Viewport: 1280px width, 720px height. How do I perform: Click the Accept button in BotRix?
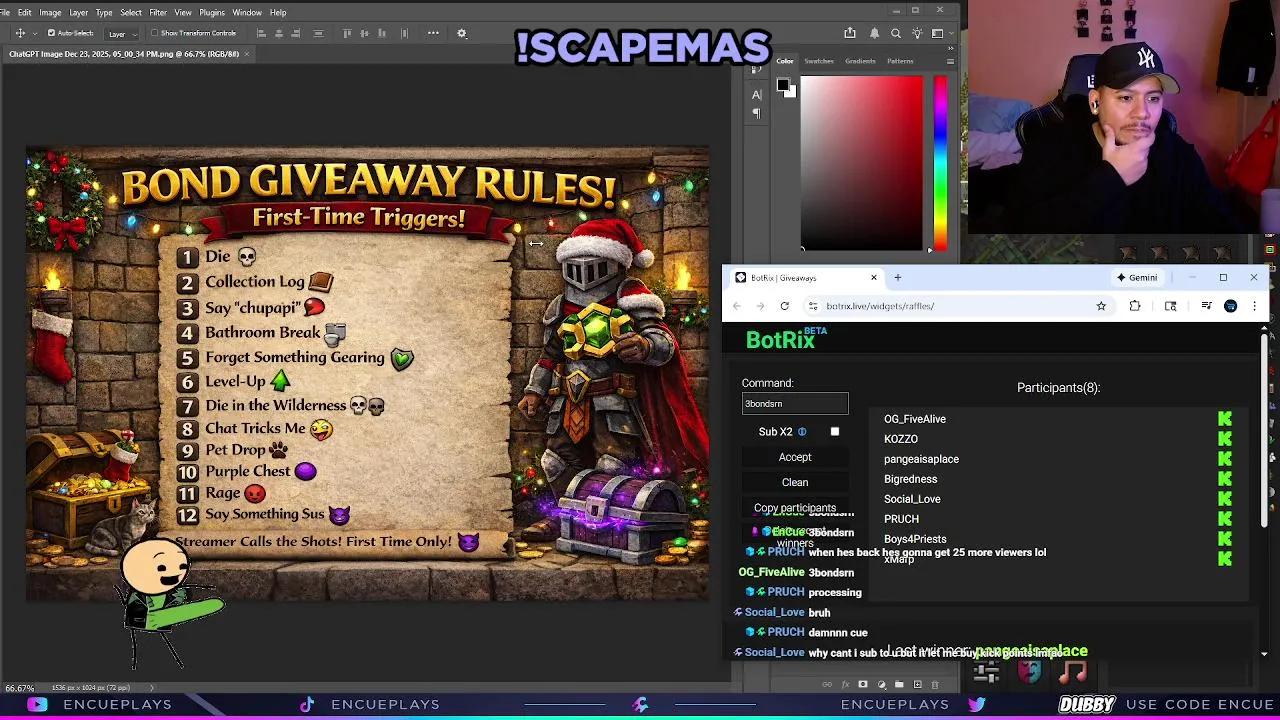pos(794,457)
